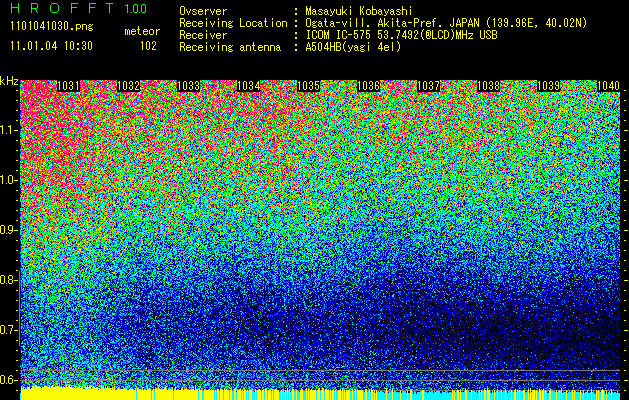Click the meteor count 102
The width and height of the screenshot is (629, 400).
point(148,46)
